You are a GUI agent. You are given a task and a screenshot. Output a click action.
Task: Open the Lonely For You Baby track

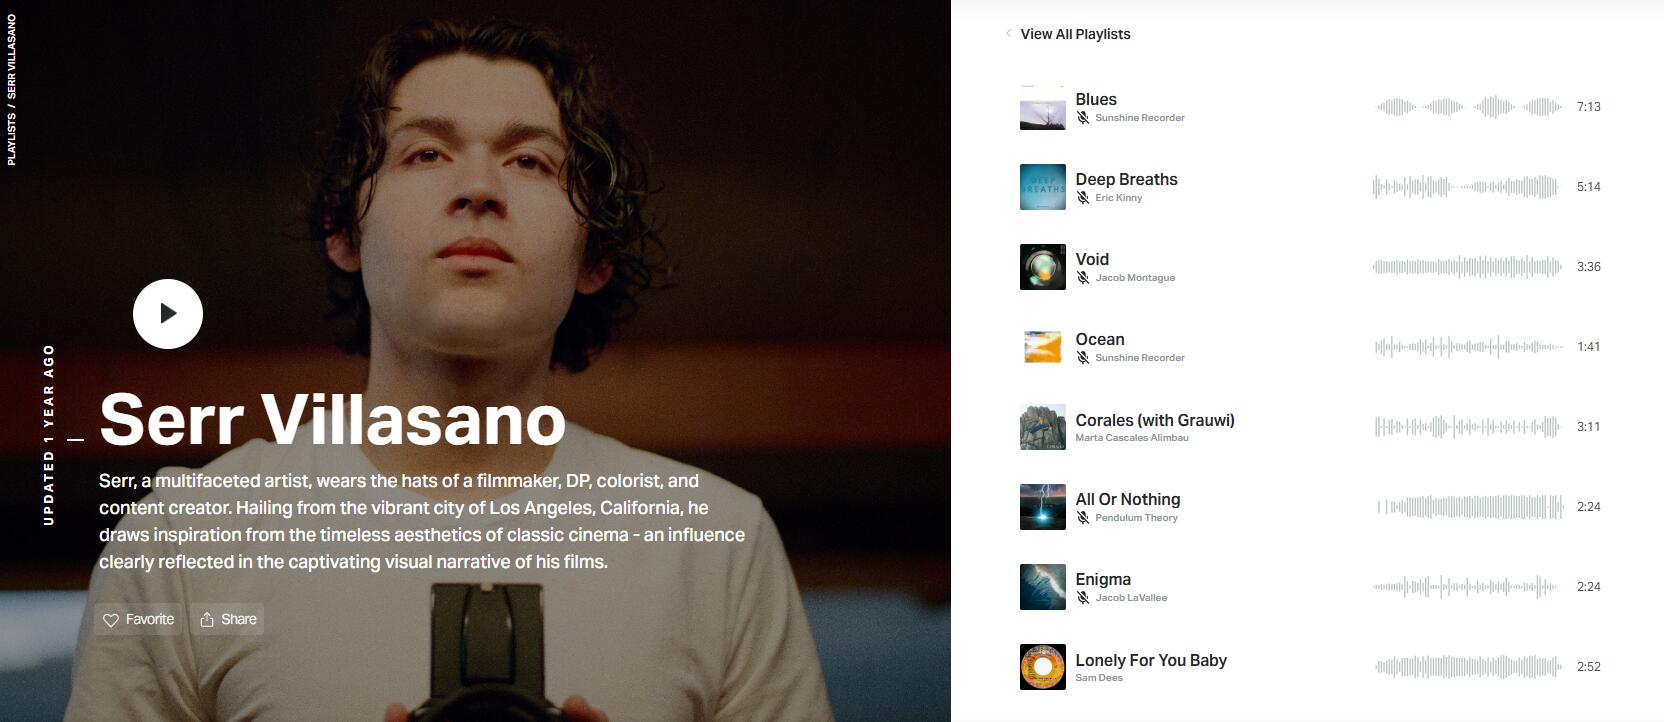1151,660
